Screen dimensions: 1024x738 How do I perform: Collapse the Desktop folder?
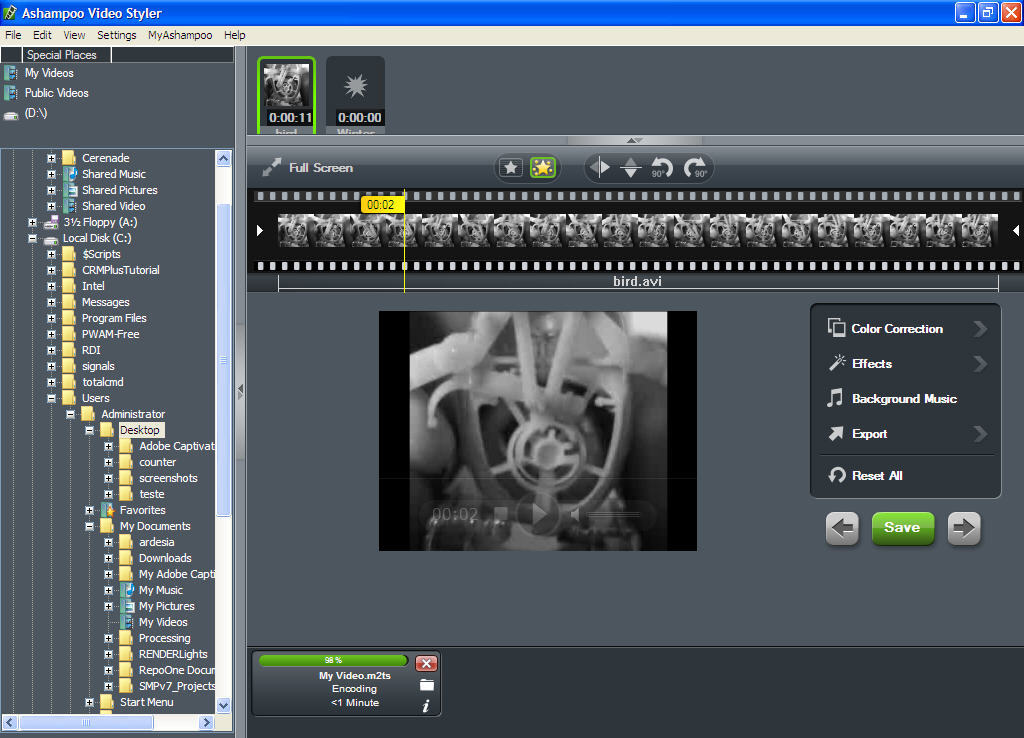[89, 430]
